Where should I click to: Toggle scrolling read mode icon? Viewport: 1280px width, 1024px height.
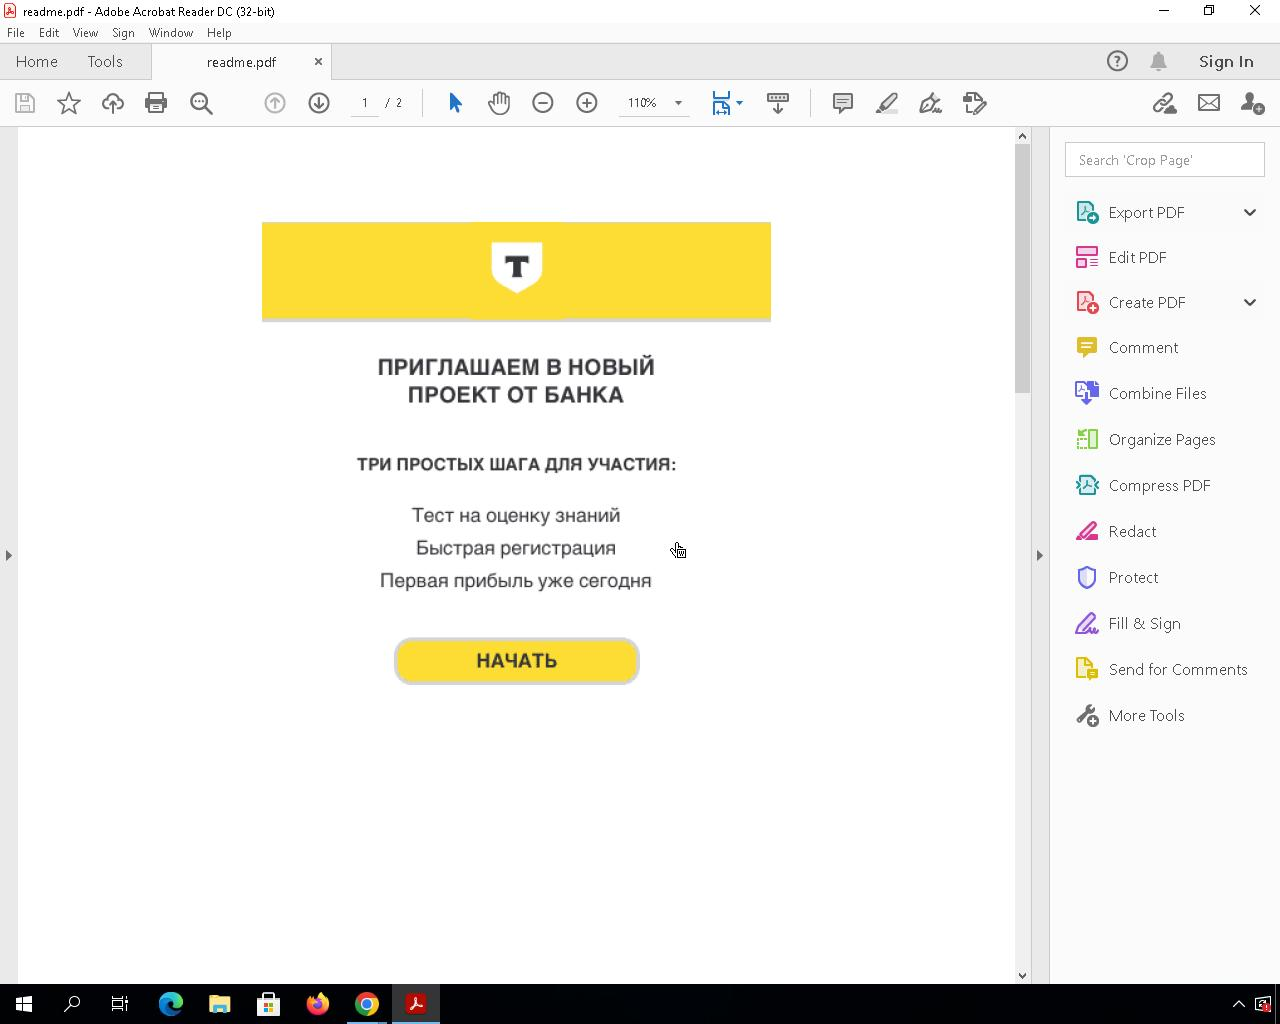778,103
